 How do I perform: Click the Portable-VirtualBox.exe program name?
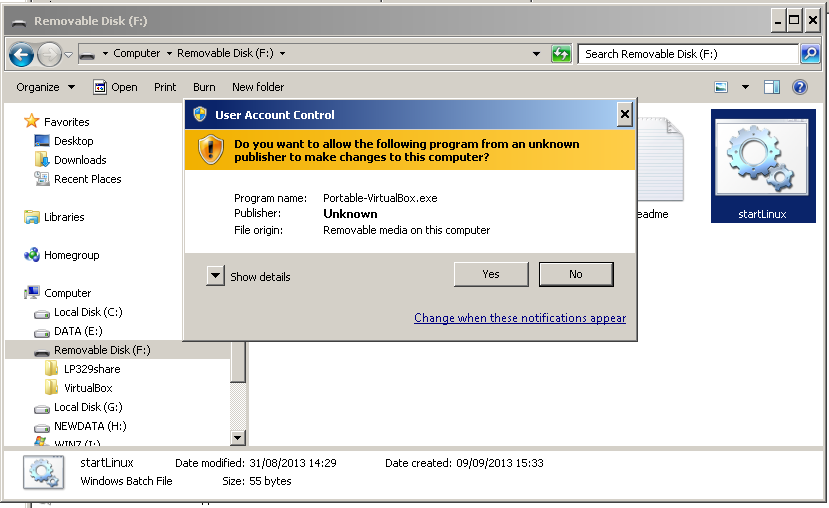380,198
